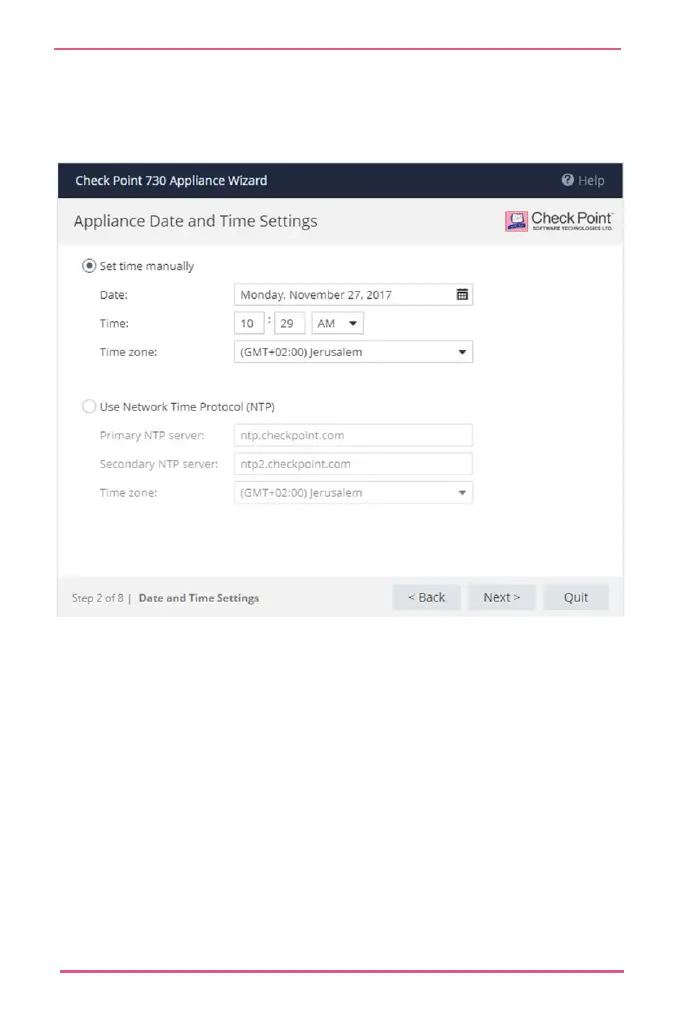
Task: Select the Set time manually radio button
Action: (x=89, y=266)
